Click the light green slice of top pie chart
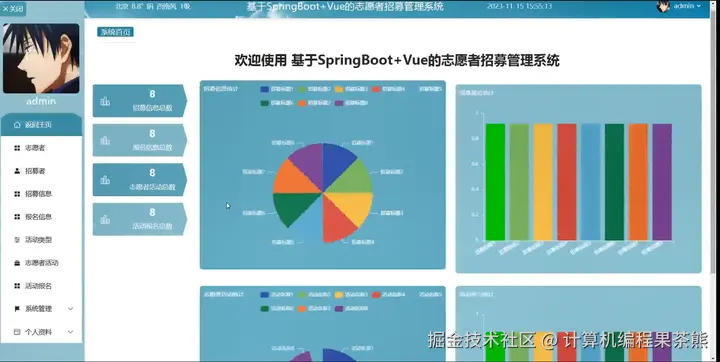This screenshot has width=720, height=362. [353, 178]
